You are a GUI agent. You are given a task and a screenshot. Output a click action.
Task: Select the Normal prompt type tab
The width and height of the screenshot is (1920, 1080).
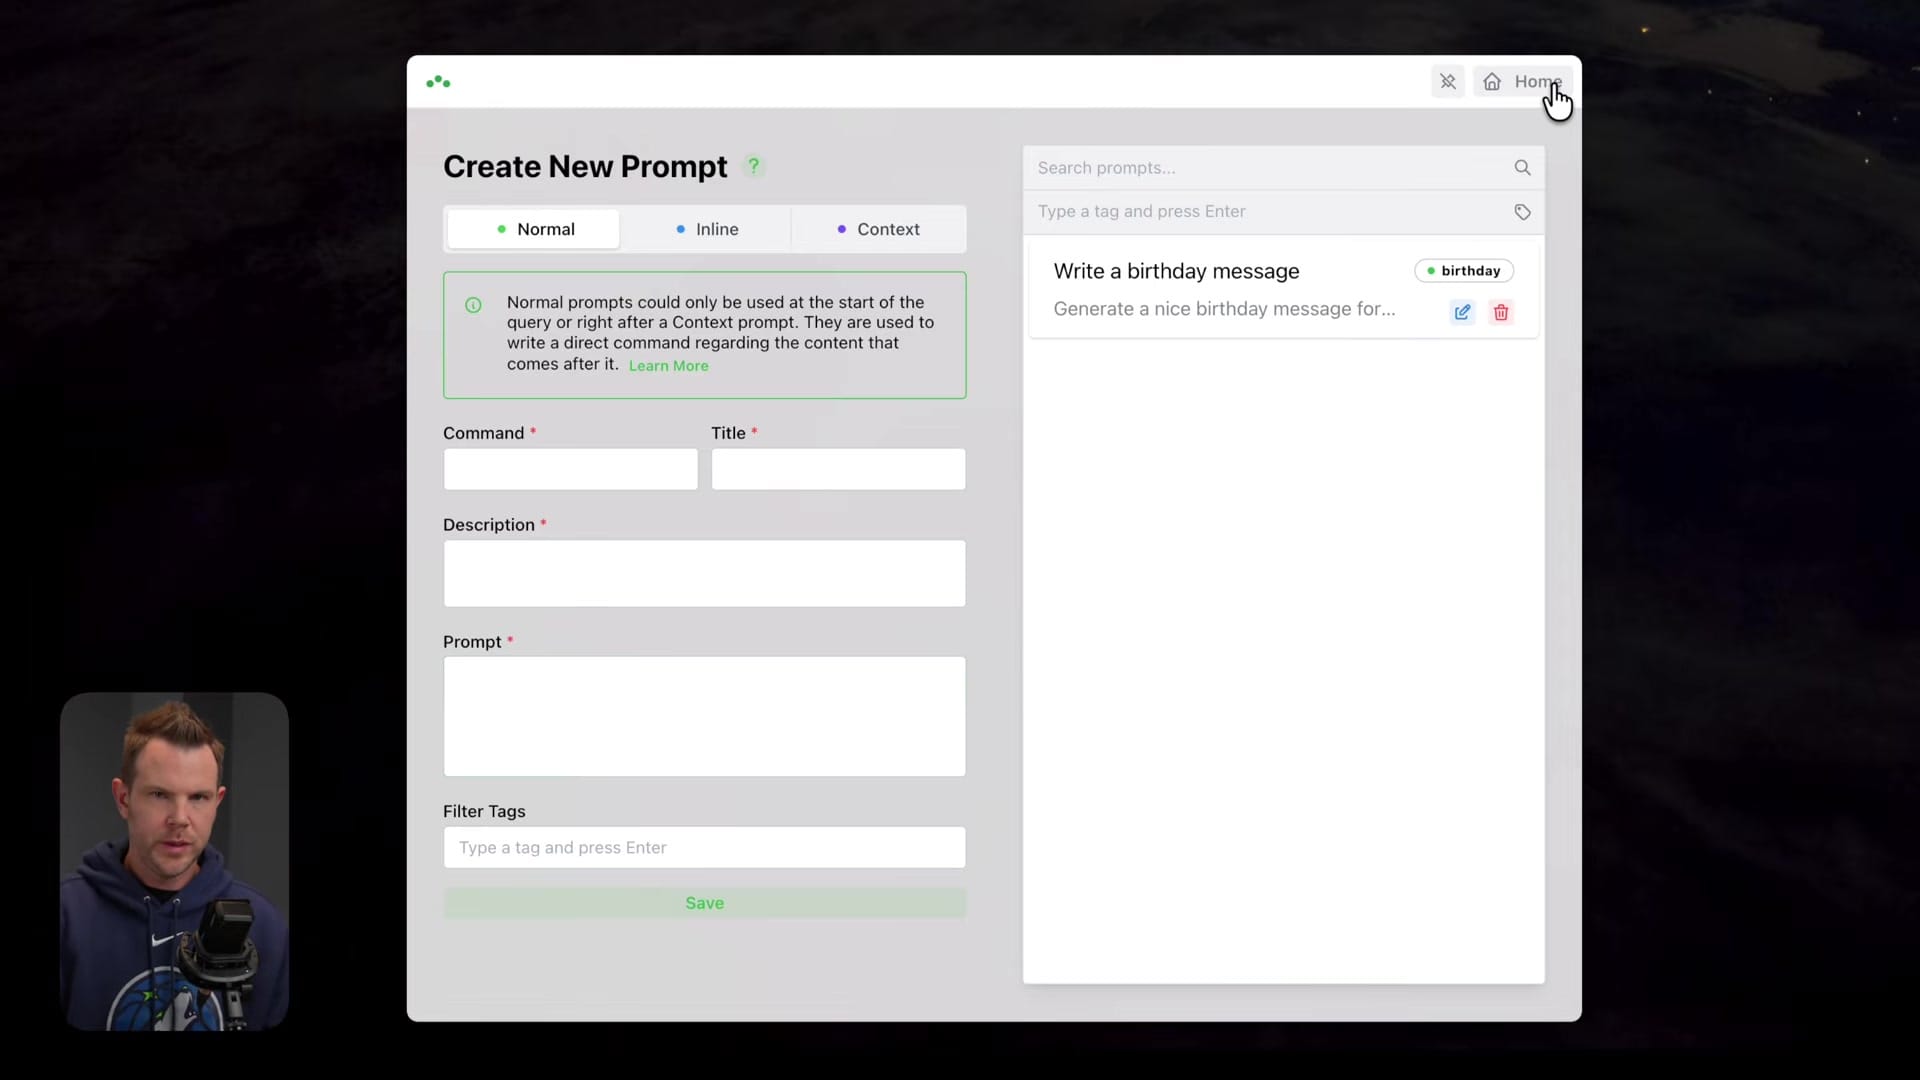click(x=534, y=229)
